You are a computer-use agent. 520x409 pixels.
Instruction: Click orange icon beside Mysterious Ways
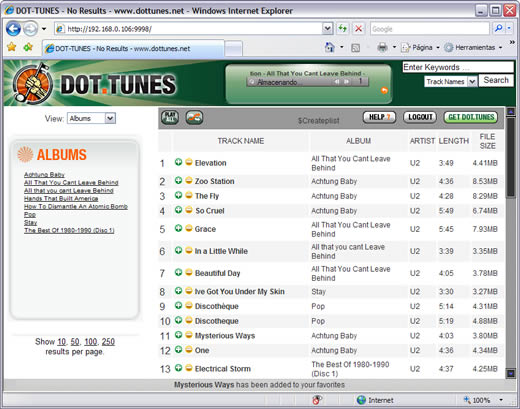[x=189, y=335]
